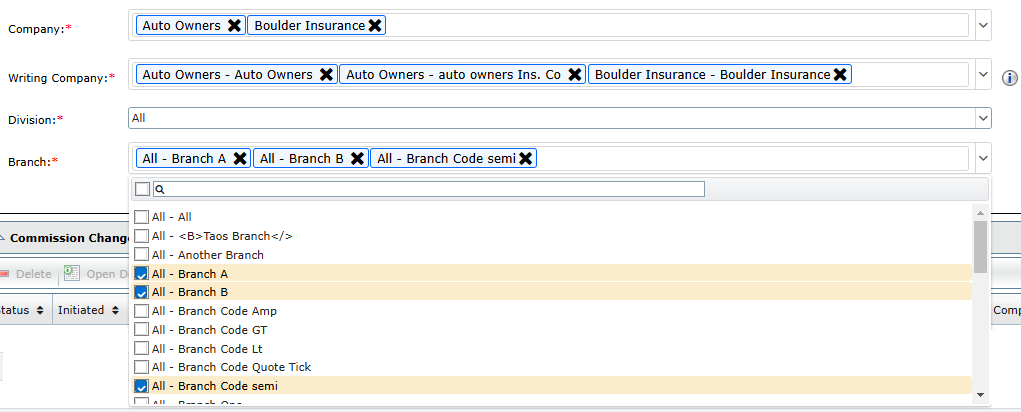Screen dimensions: 1021x412
Task: Remove Boulder Insurance - Boulder Insurance tag
Action: coord(840,75)
